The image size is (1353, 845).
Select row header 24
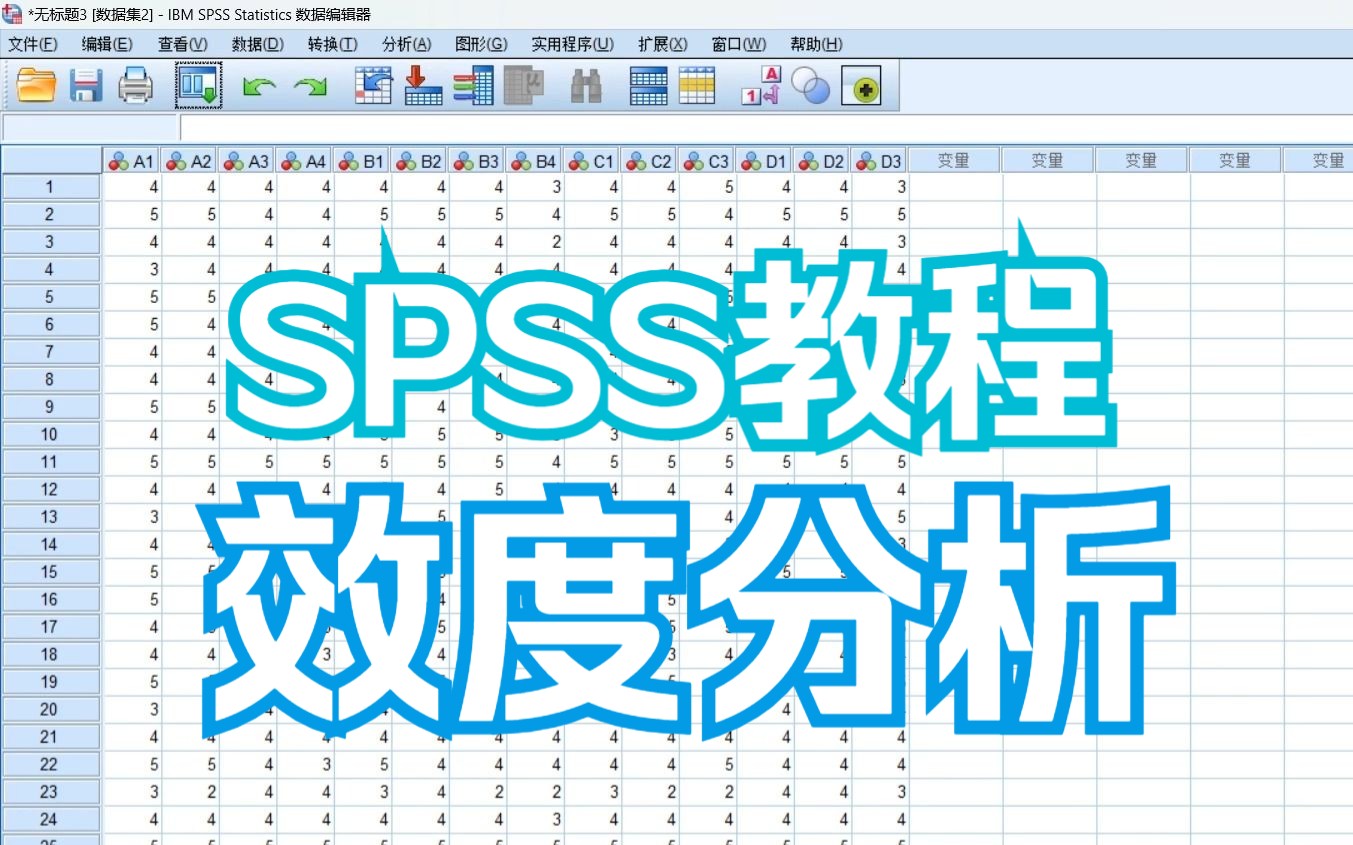click(x=51, y=819)
